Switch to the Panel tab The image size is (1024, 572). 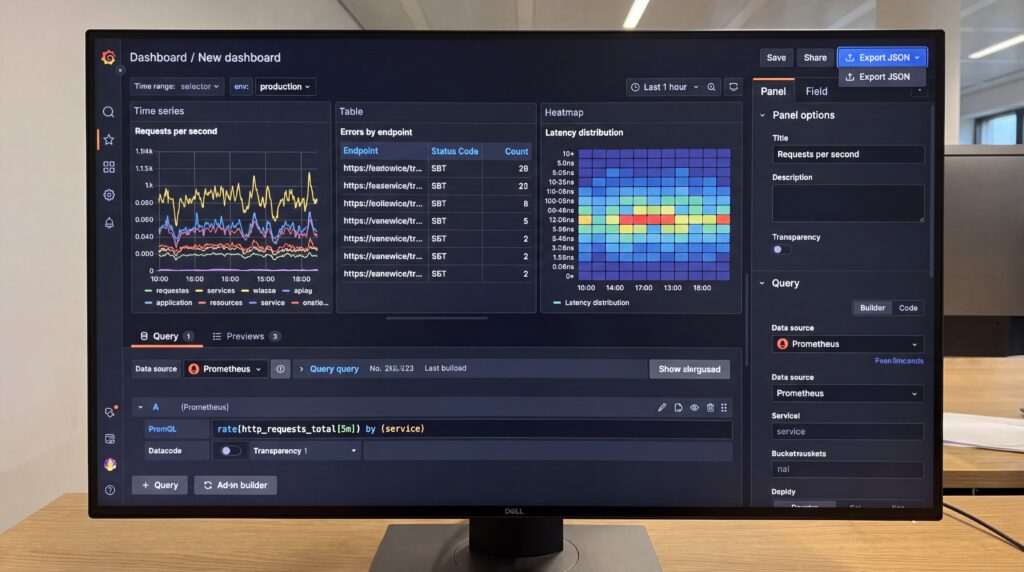point(773,91)
